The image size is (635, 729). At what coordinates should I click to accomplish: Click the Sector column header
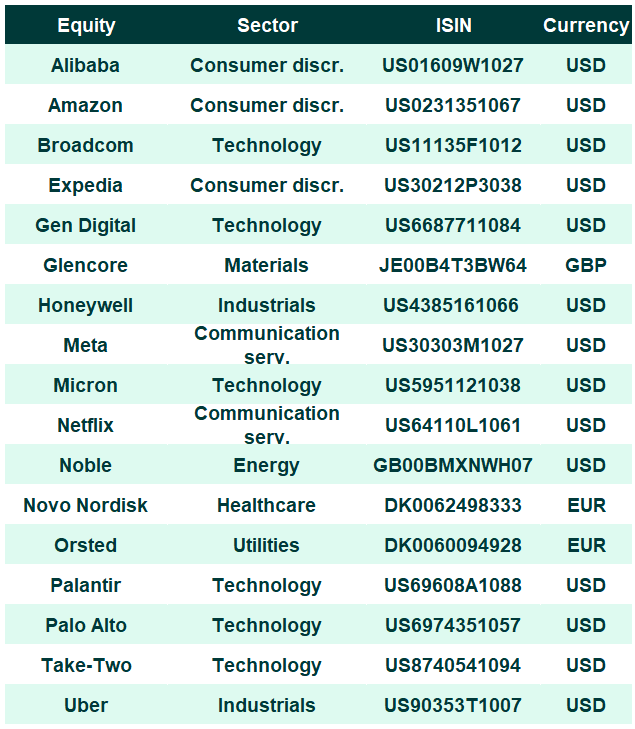coord(267,25)
